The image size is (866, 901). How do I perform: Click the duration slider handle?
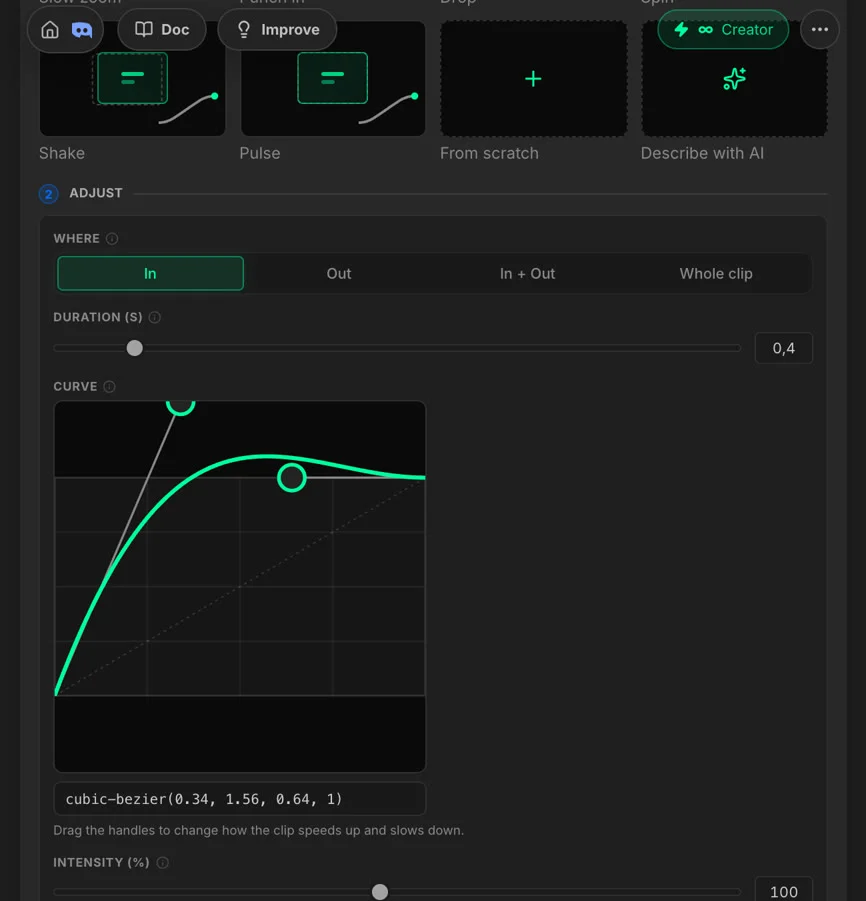pos(134,348)
